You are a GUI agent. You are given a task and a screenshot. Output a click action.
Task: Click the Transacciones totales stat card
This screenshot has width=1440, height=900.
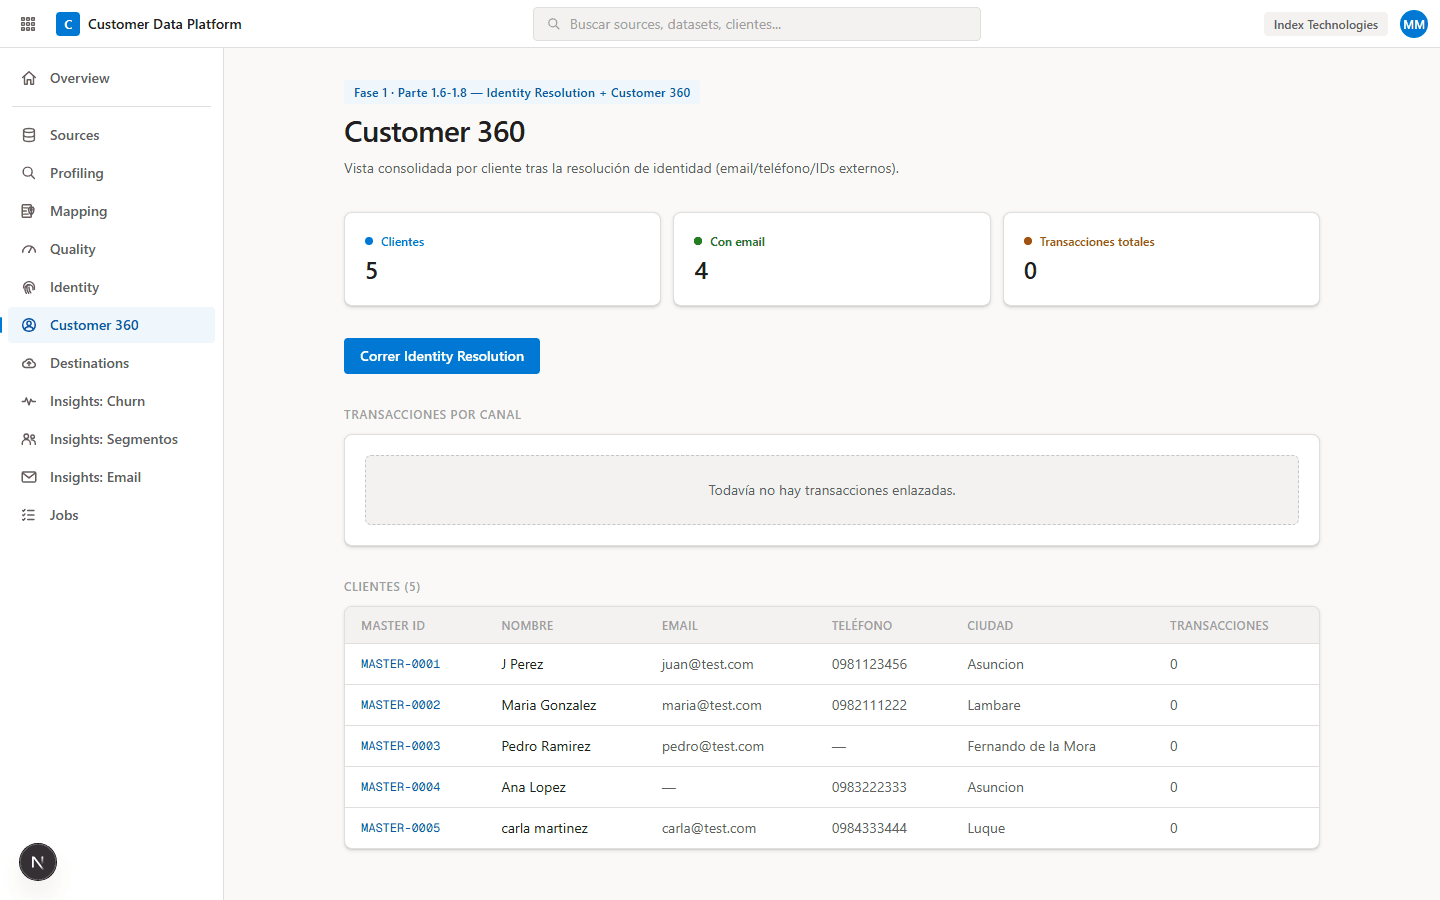tap(1161, 259)
